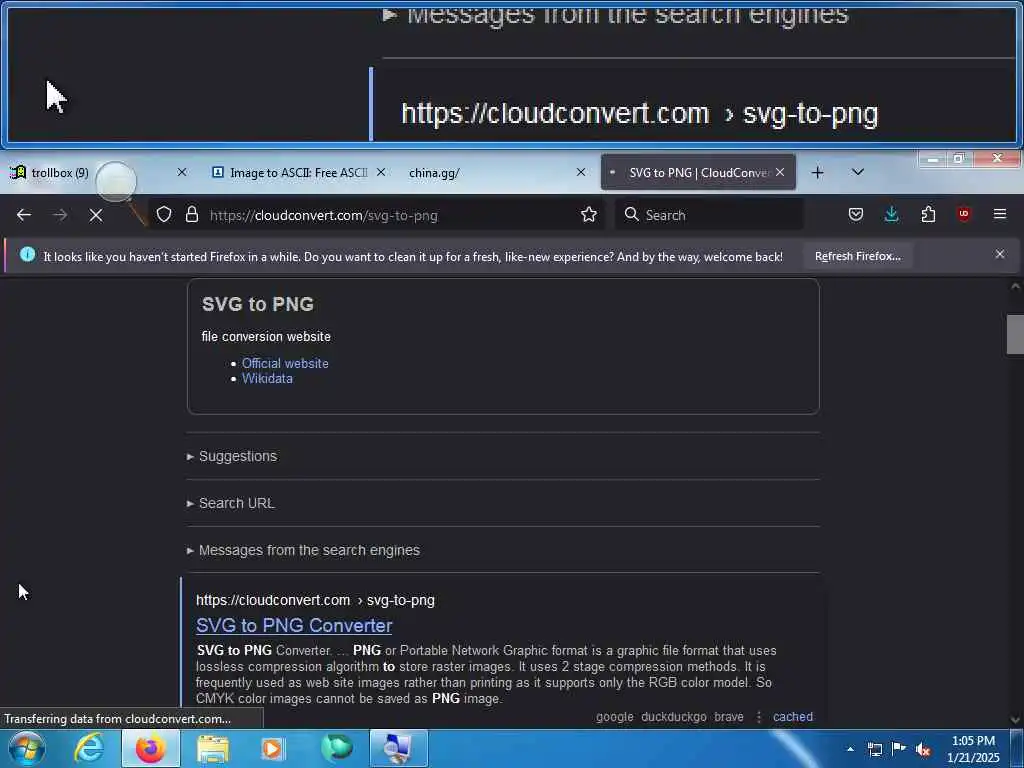1024x768 pixels.
Task: Click the duckduckgo engine label
Action: 673,716
